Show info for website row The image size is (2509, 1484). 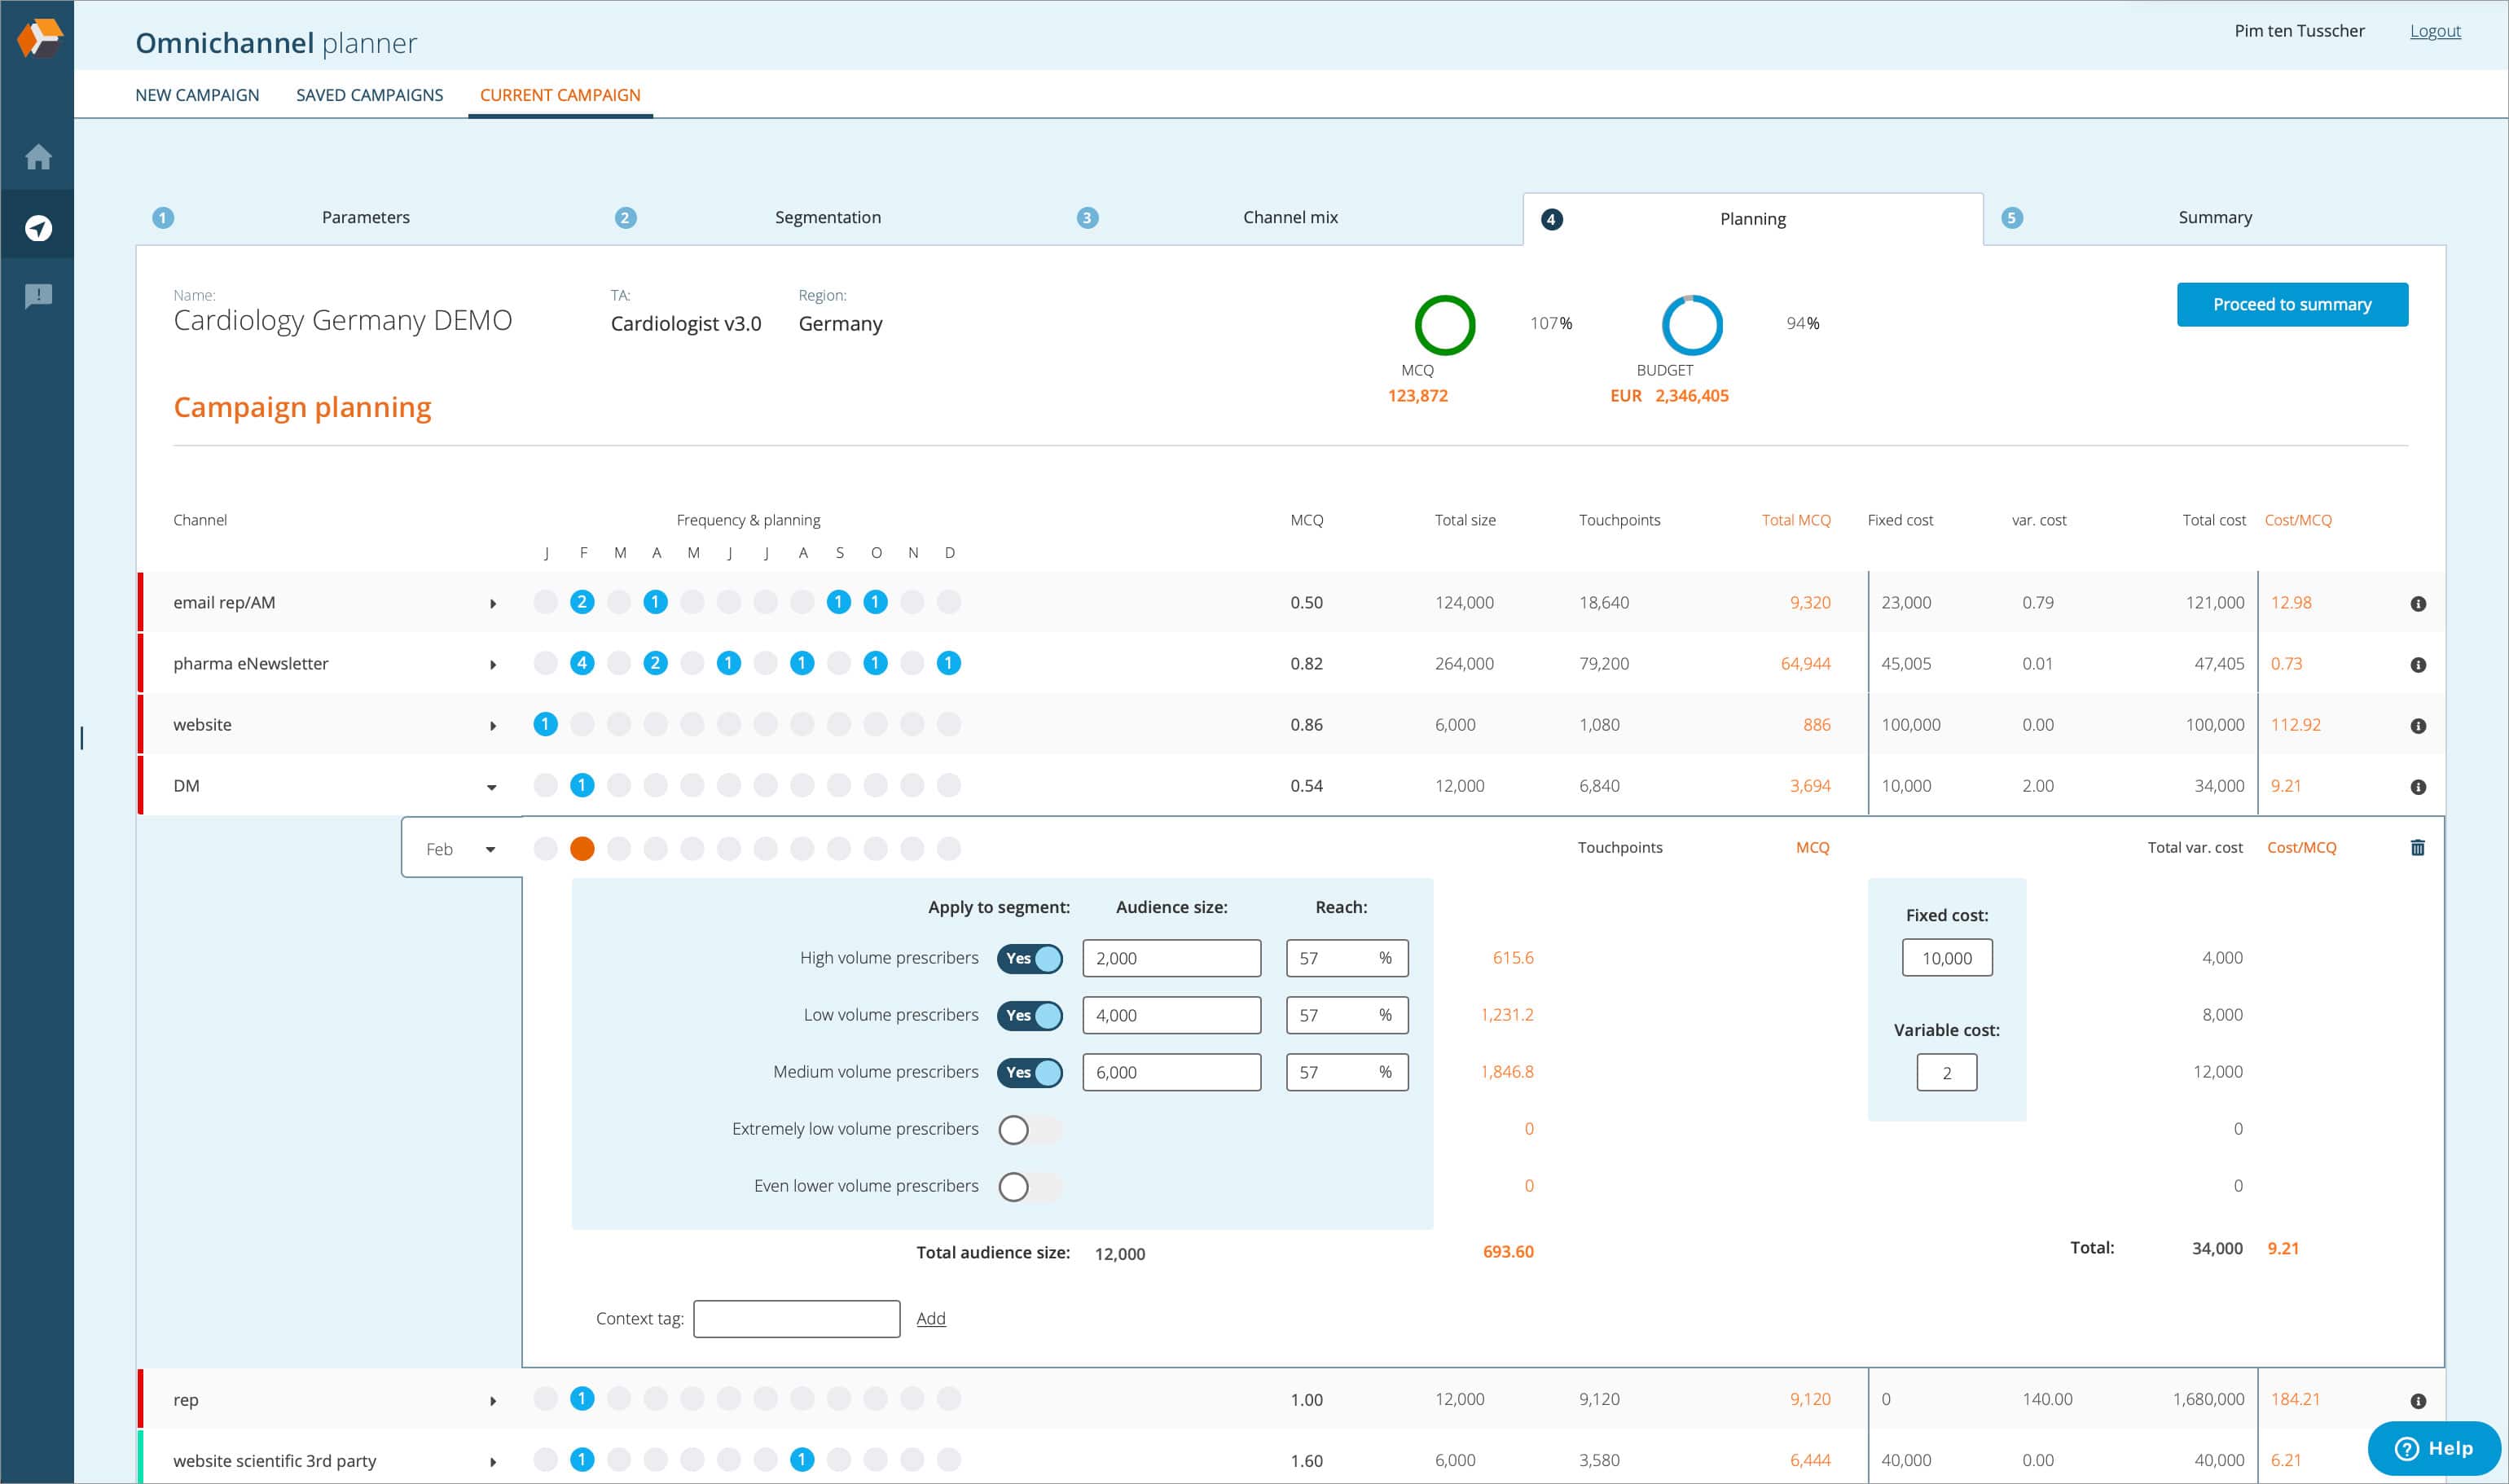pyautogui.click(x=2418, y=726)
